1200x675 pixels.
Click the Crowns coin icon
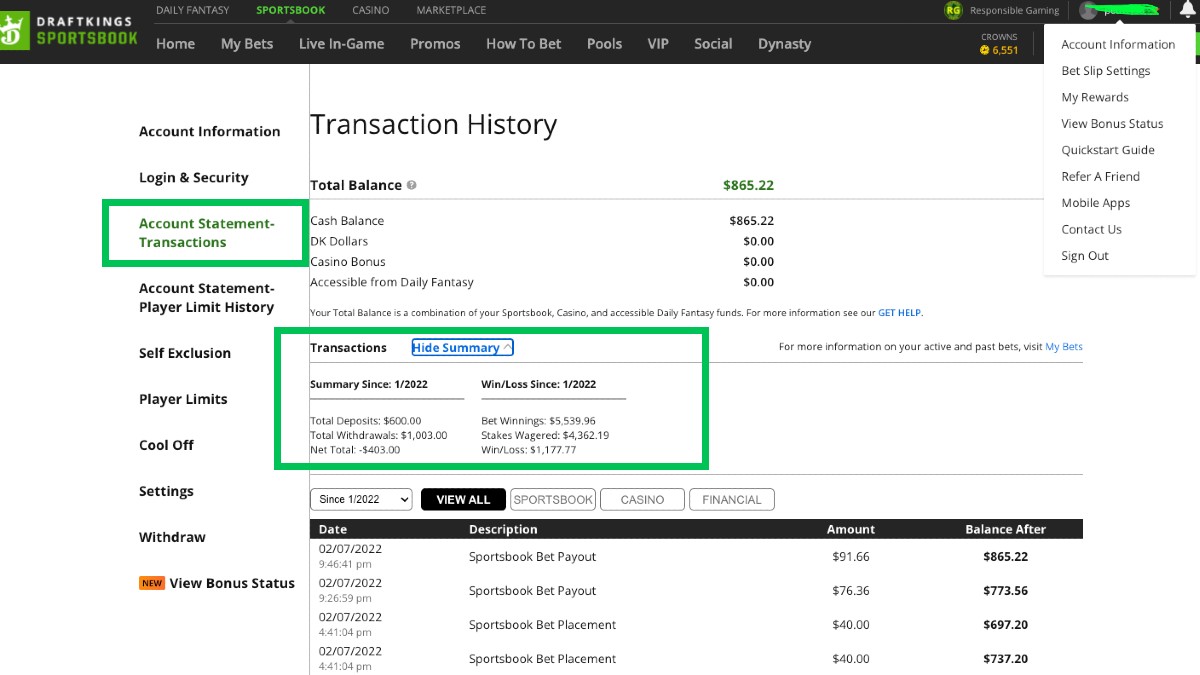(x=984, y=50)
